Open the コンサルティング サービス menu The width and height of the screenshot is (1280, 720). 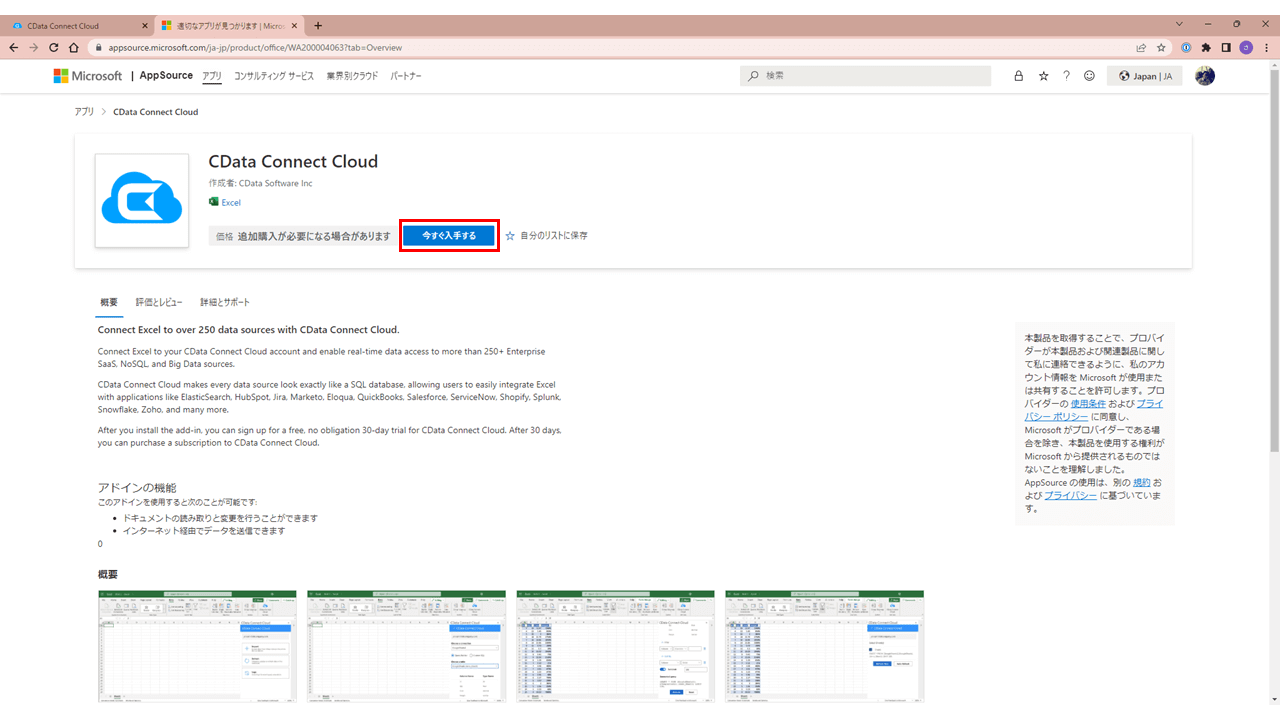274,76
